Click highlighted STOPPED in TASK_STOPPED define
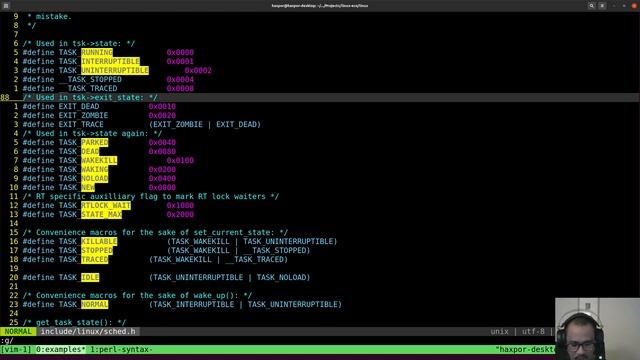The width and height of the screenshot is (640, 360). coord(97,250)
